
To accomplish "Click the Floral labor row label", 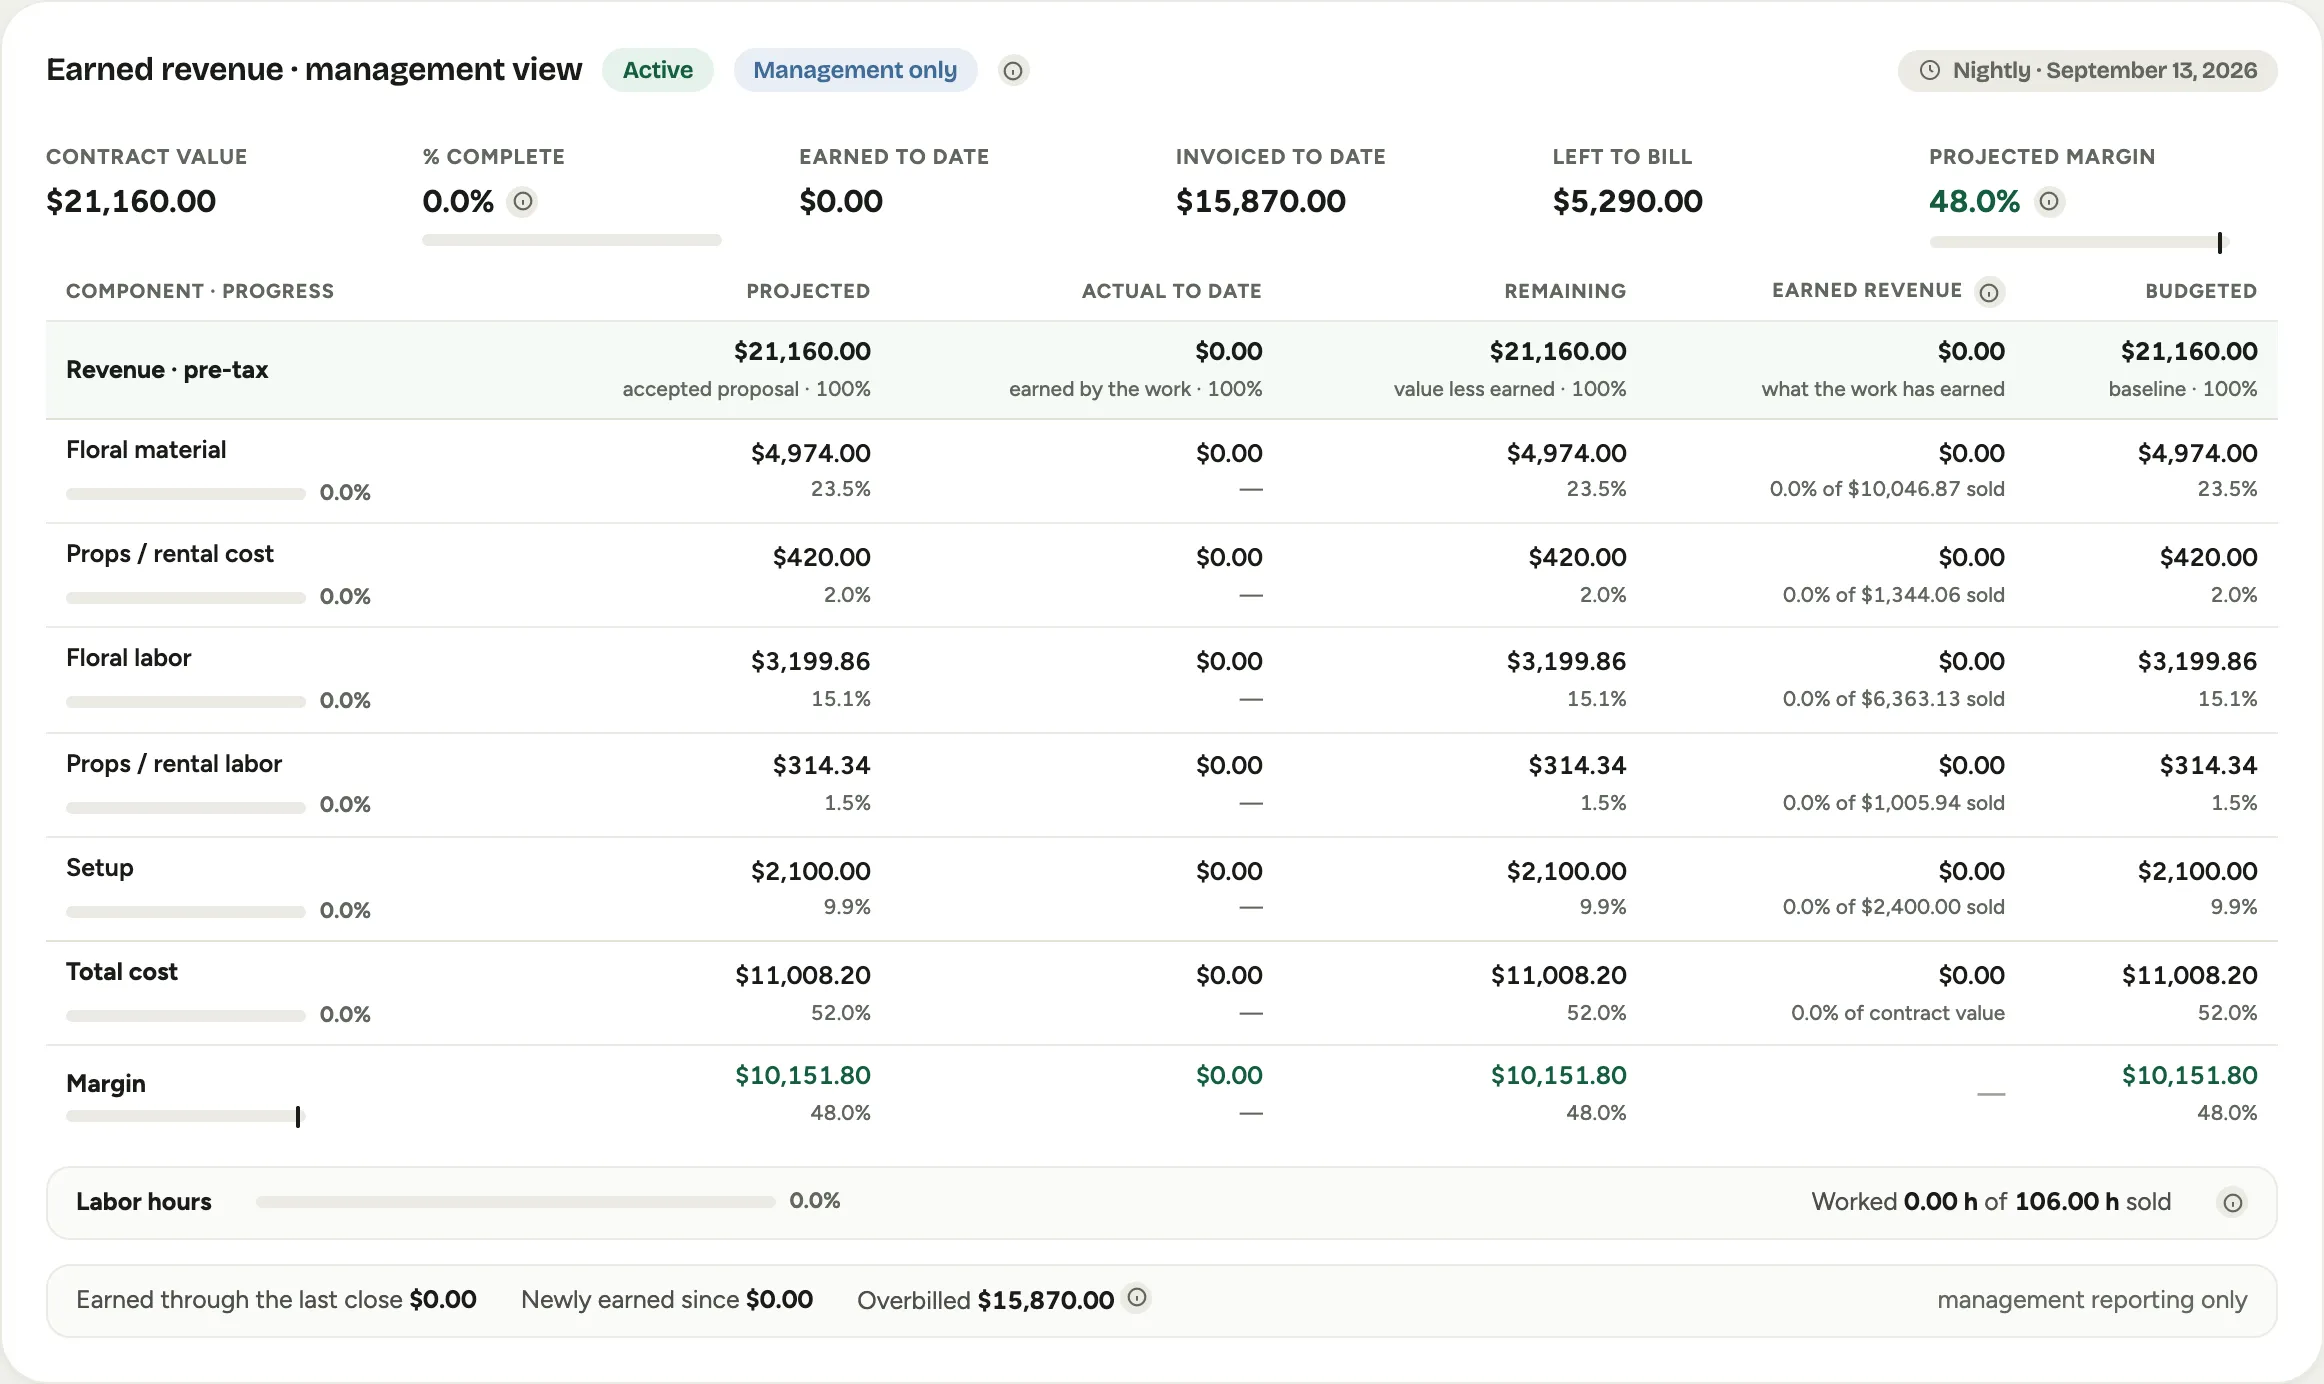I will tap(128, 658).
